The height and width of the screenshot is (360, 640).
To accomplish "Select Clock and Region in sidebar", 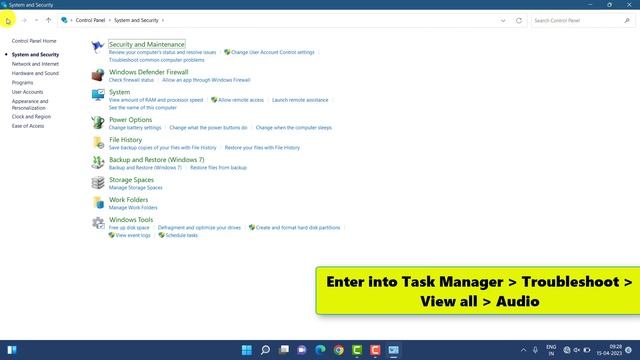I will pos(31,117).
